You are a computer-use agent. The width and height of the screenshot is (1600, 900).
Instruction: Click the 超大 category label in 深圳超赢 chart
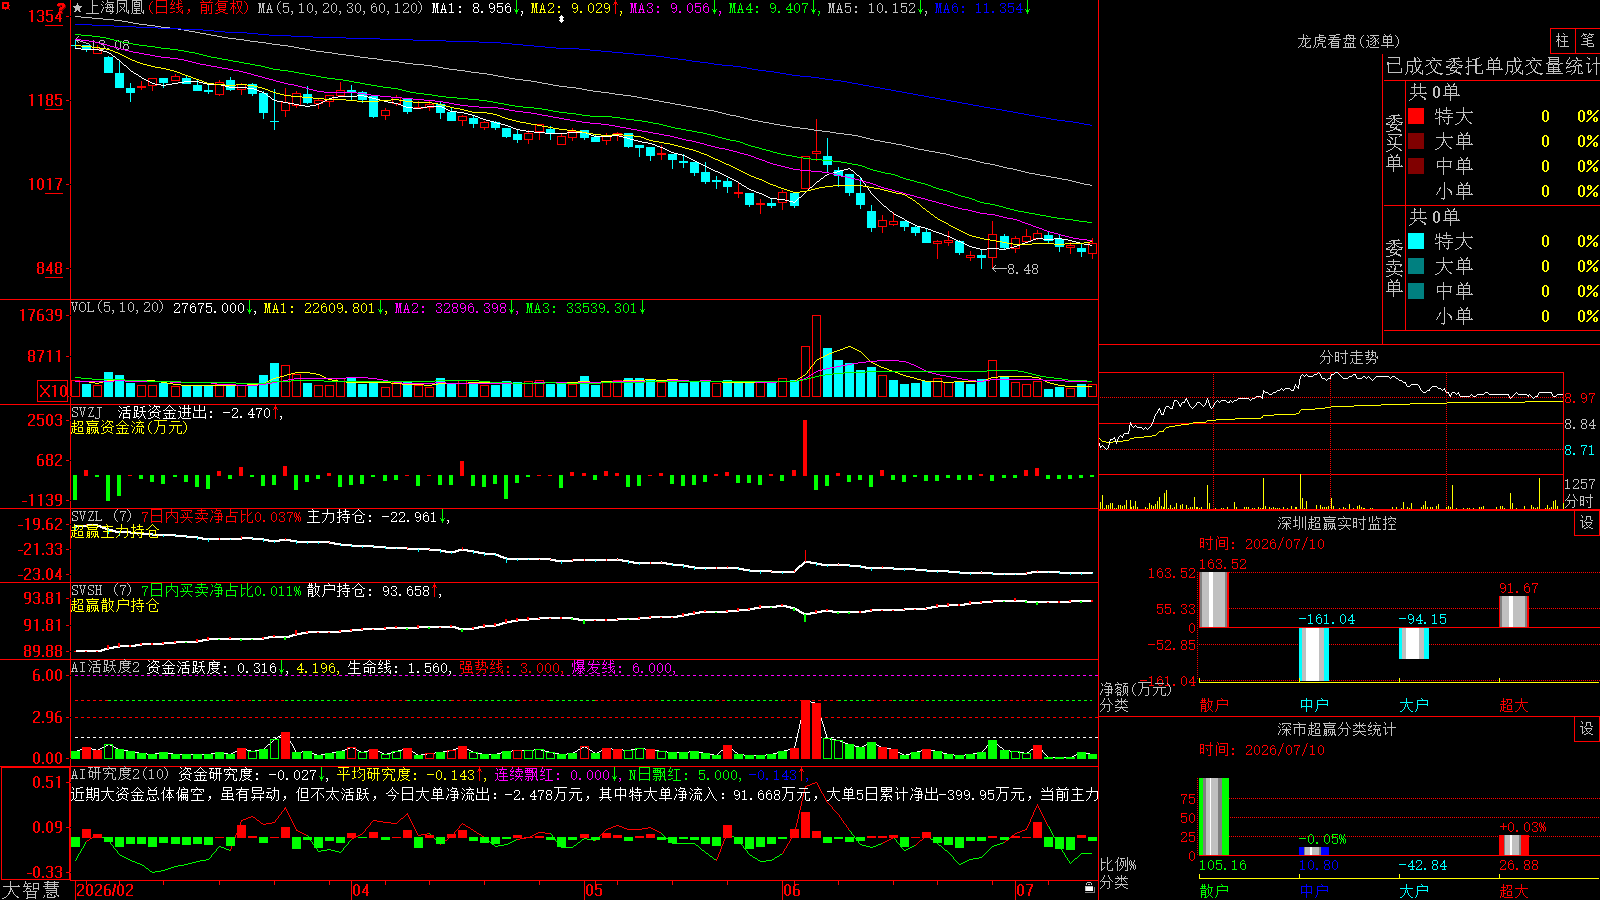coord(1514,705)
